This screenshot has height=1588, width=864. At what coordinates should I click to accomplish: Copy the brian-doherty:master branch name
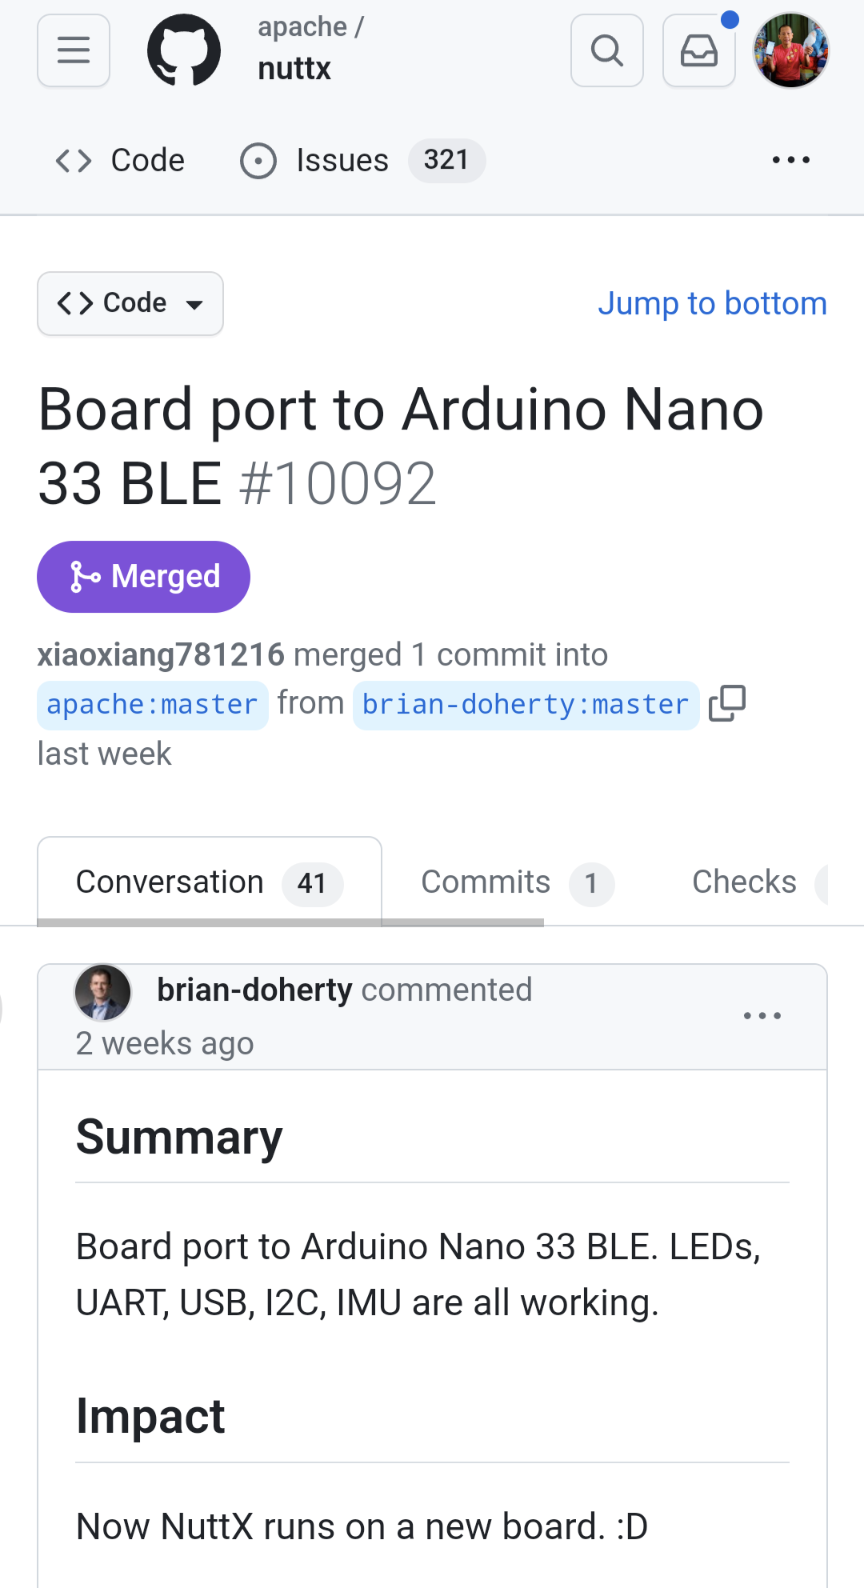(727, 703)
